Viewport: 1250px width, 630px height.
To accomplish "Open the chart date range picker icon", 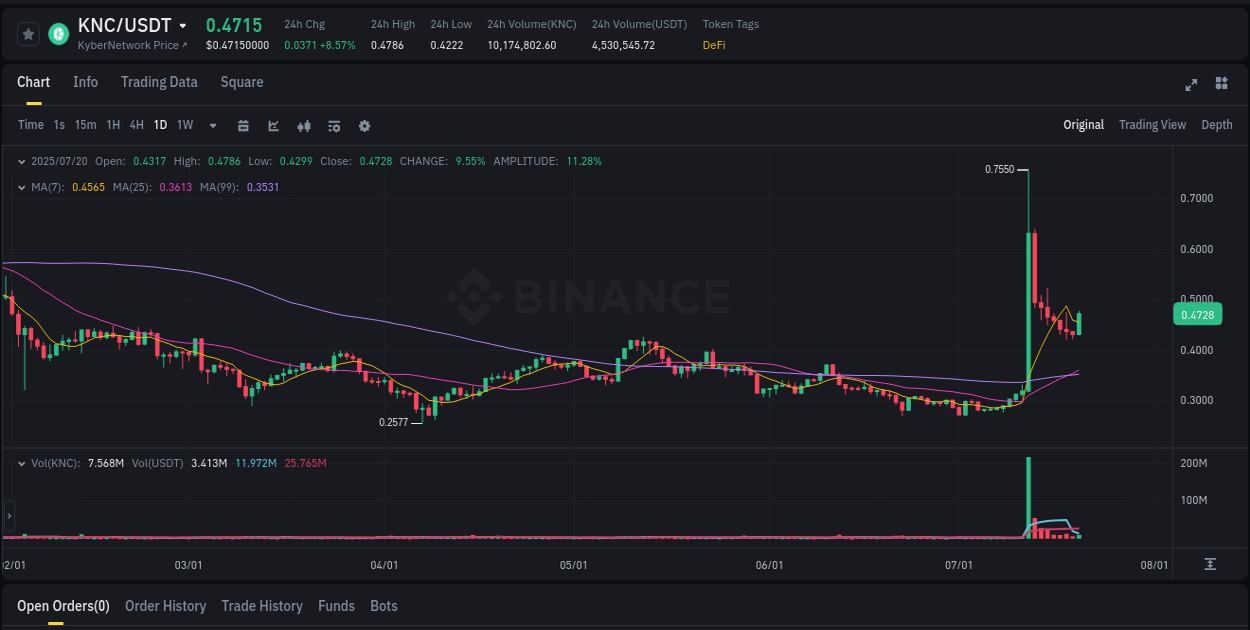I will (x=243, y=126).
